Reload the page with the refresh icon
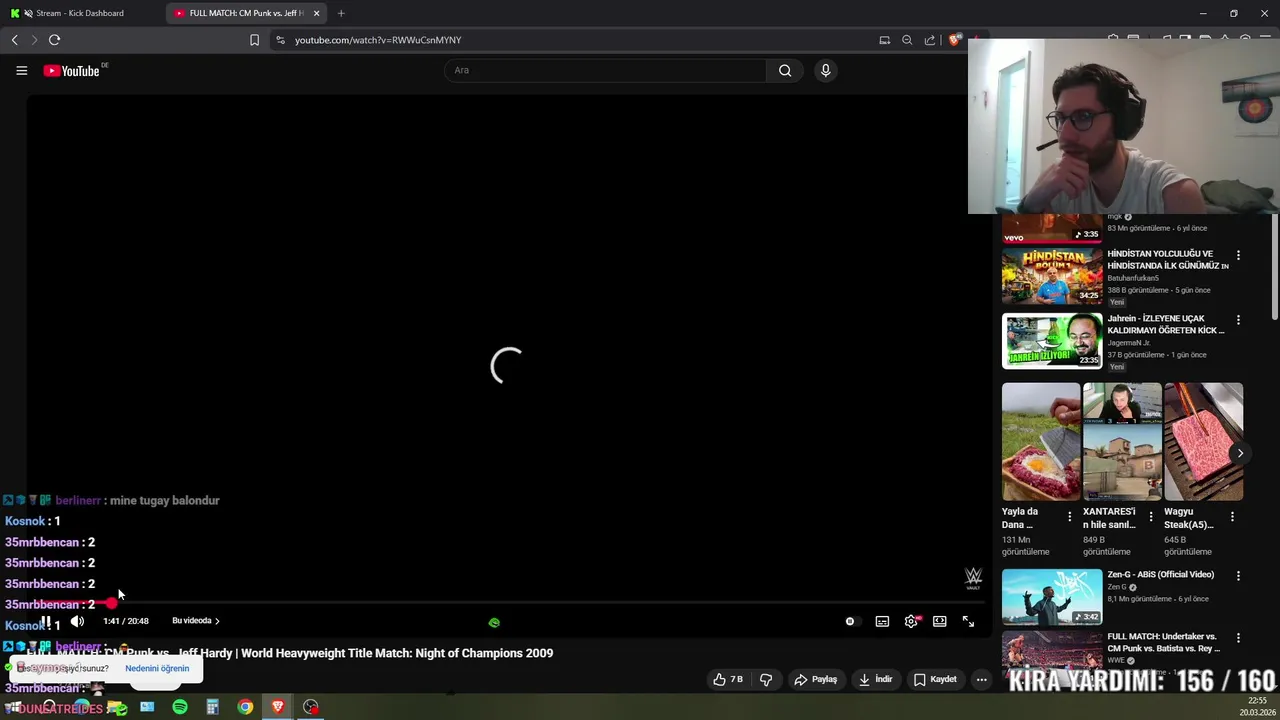This screenshot has height=720, width=1280. coord(54,40)
